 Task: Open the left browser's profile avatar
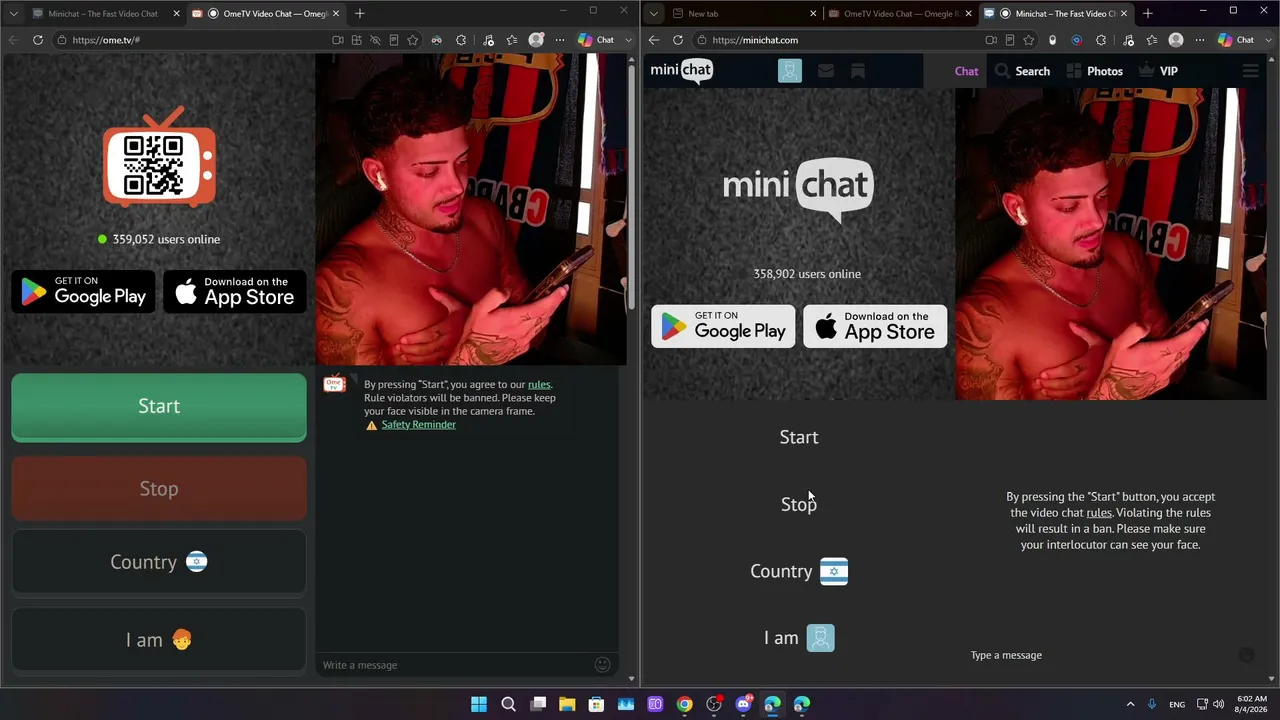(536, 40)
